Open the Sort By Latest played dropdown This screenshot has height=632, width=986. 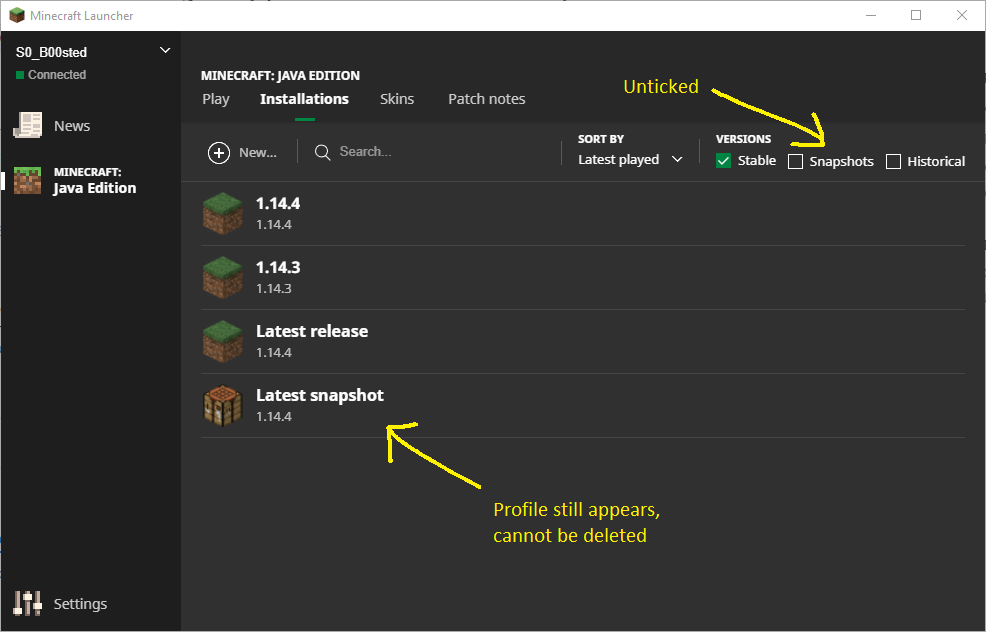pos(630,160)
